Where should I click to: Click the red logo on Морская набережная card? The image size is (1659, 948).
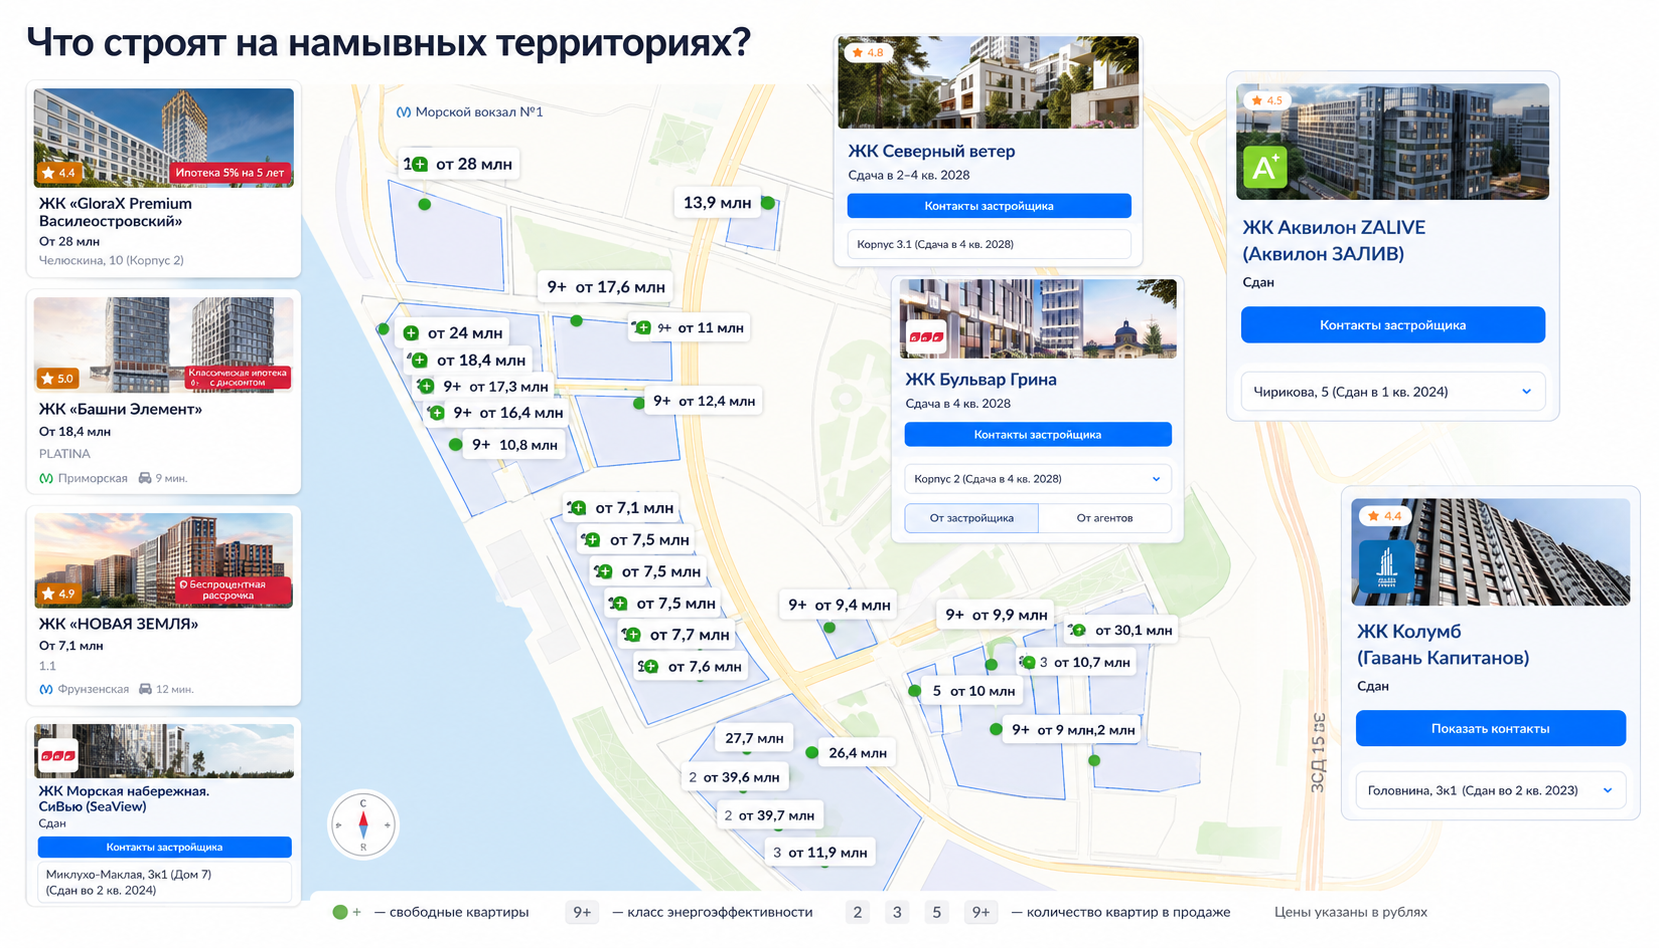tap(57, 756)
